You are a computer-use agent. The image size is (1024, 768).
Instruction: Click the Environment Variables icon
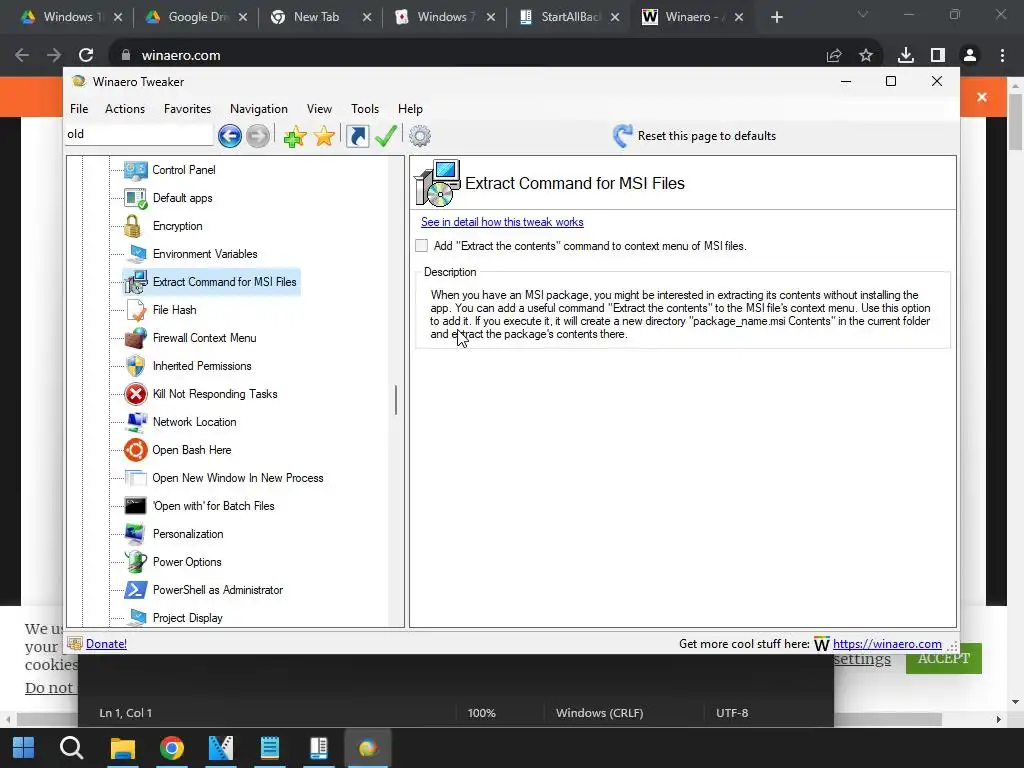click(x=137, y=254)
